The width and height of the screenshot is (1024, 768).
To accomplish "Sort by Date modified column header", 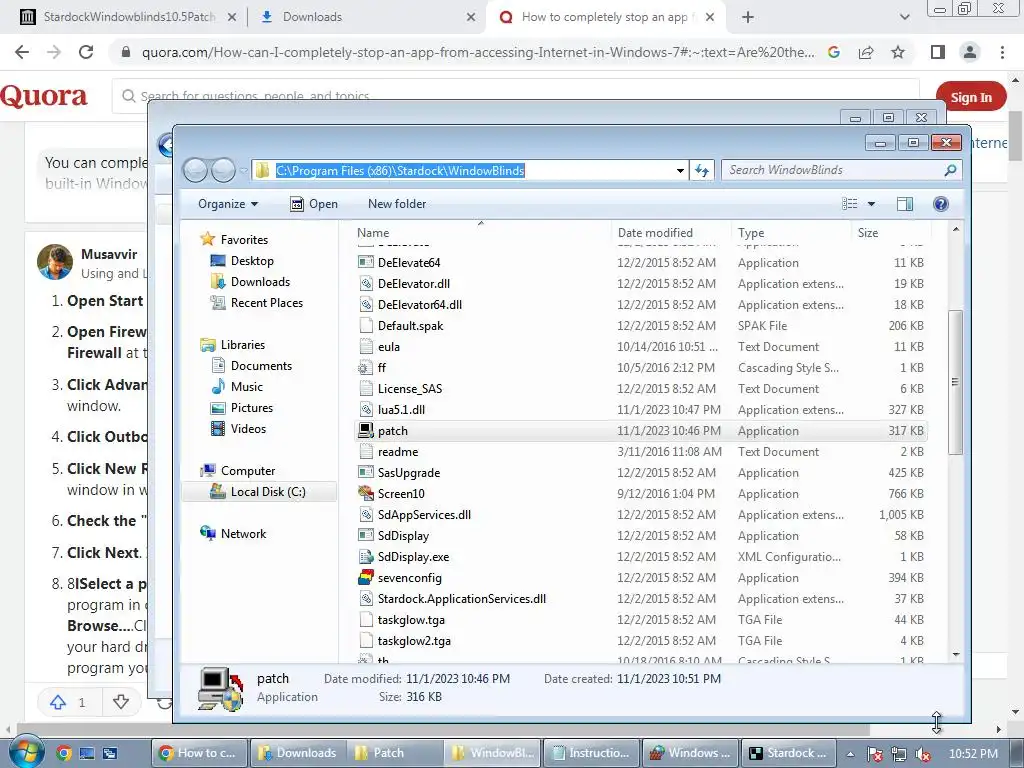I will pos(655,232).
